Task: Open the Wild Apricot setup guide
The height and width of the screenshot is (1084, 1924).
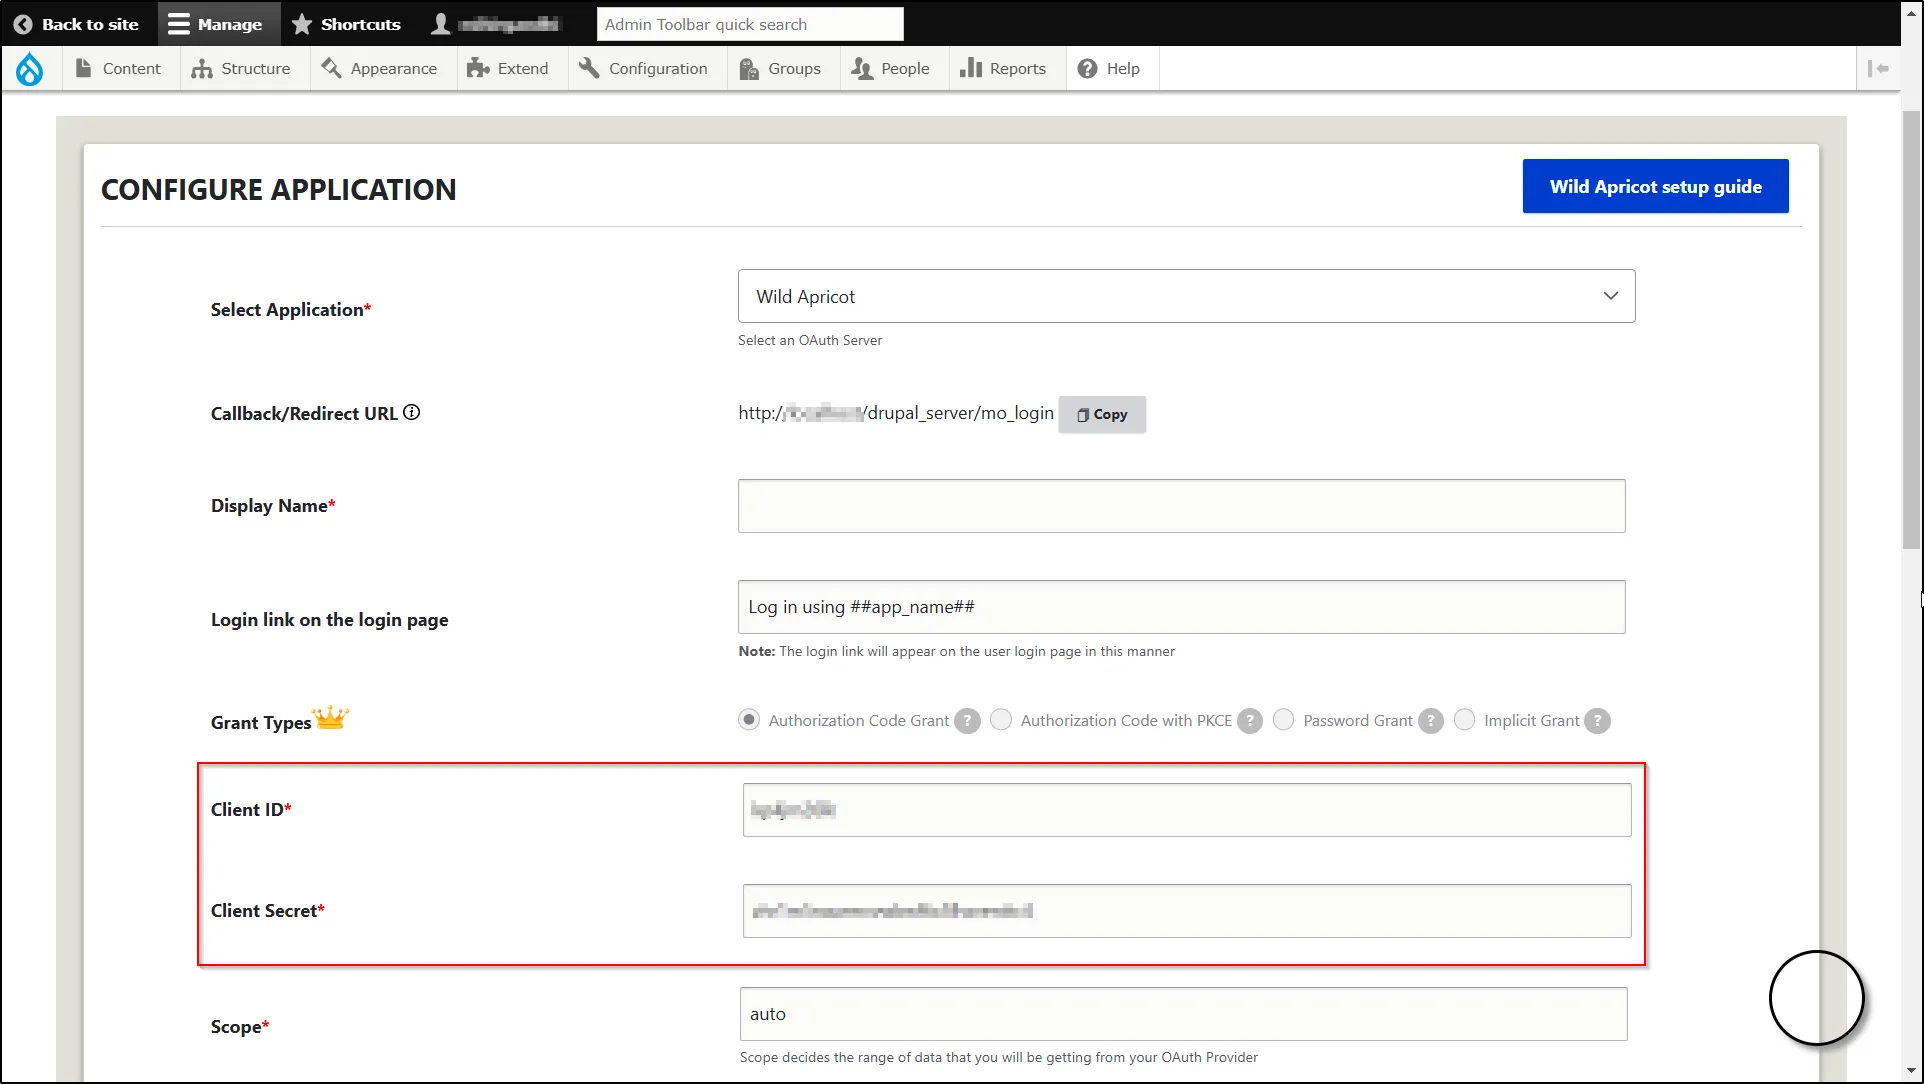Action: pos(1655,186)
